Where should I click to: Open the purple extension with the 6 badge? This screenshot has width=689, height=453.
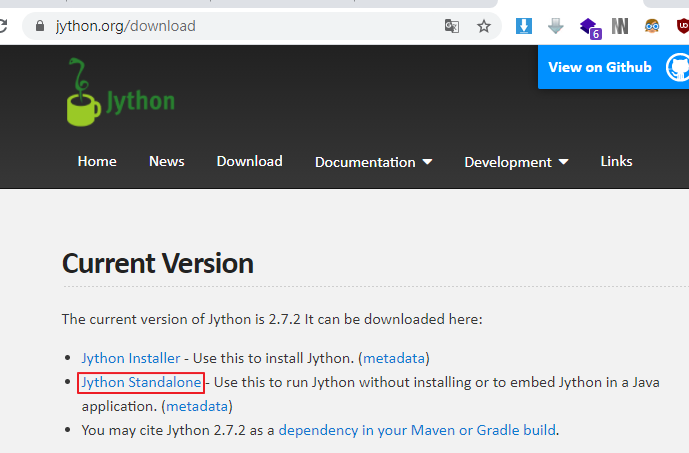coord(589,27)
